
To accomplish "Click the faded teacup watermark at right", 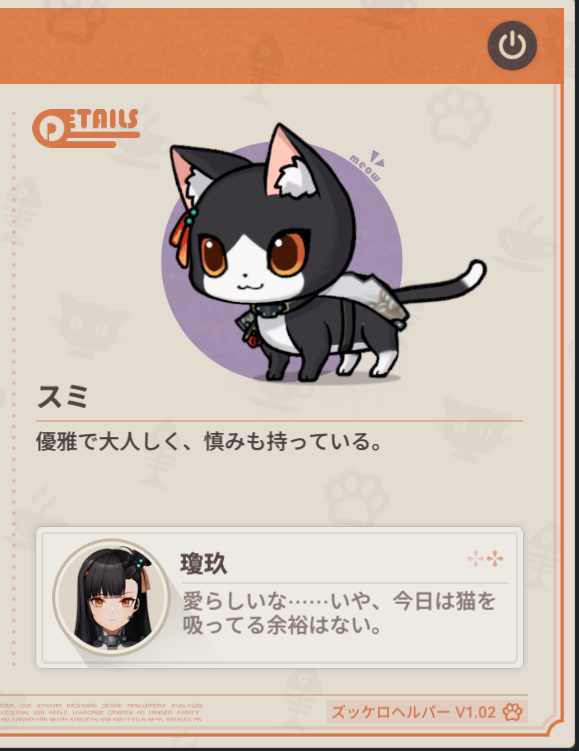I will [x=524, y=239].
